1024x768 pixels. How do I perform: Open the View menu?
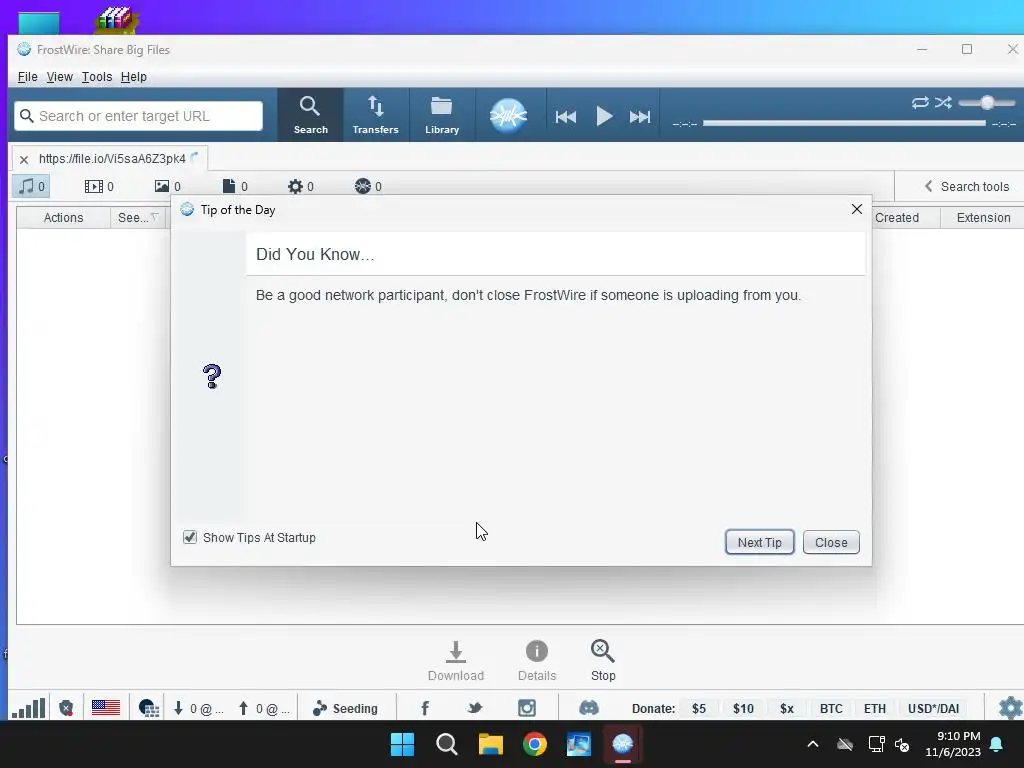pyautogui.click(x=59, y=77)
